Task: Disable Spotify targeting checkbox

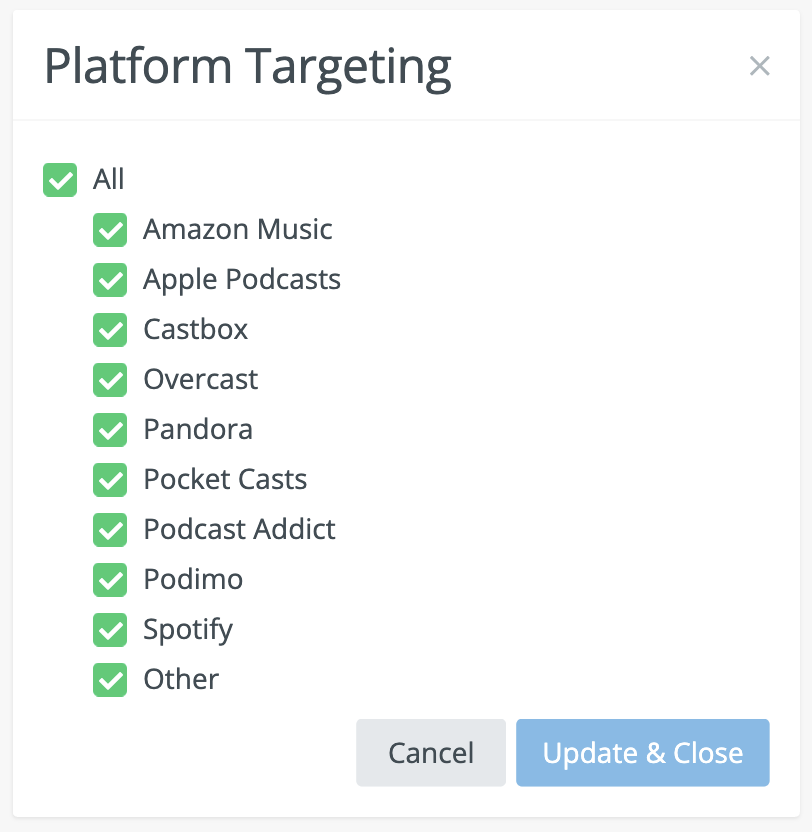Action: pyautogui.click(x=110, y=630)
